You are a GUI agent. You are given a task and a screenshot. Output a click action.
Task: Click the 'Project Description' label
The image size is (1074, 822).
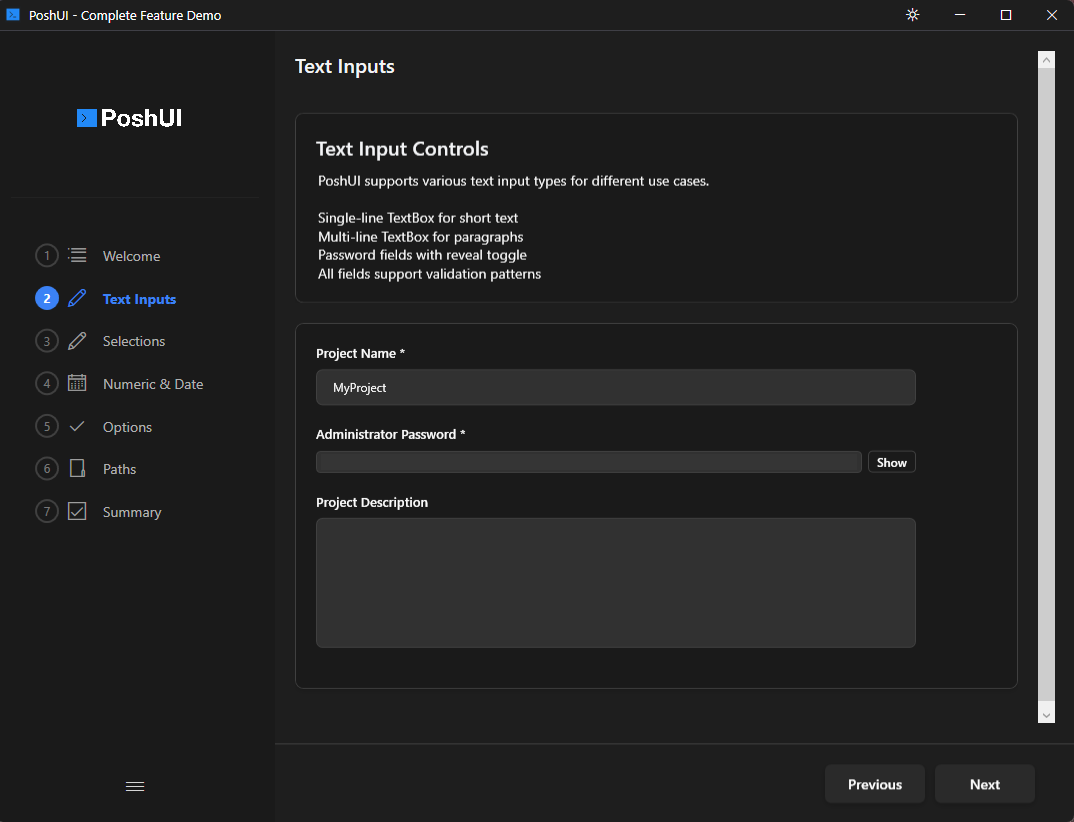pos(372,503)
